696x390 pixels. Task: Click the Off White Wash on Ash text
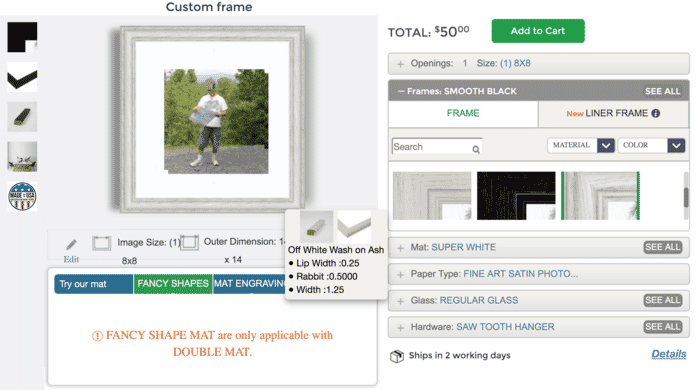(x=336, y=250)
